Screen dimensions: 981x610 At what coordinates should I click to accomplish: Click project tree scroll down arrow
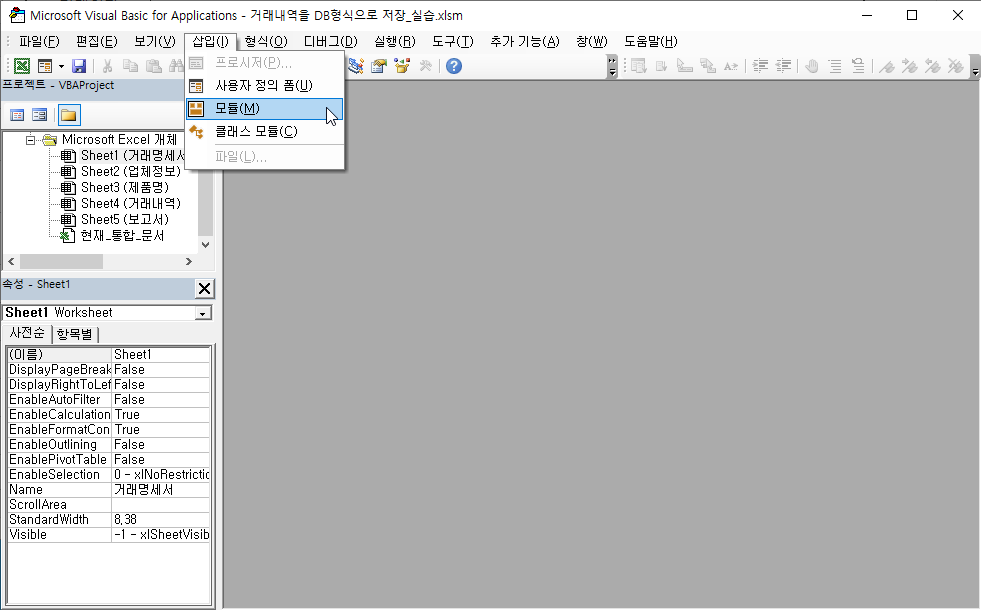click(x=205, y=245)
